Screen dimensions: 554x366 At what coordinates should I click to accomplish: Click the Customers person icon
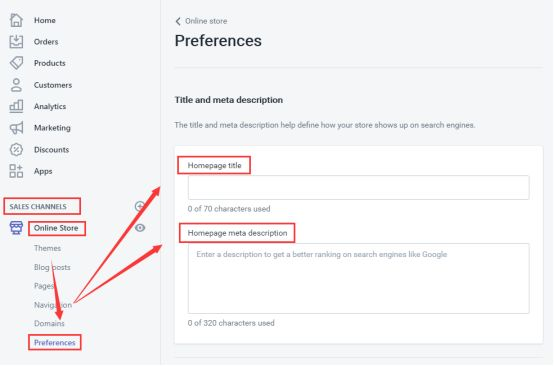click(16, 85)
